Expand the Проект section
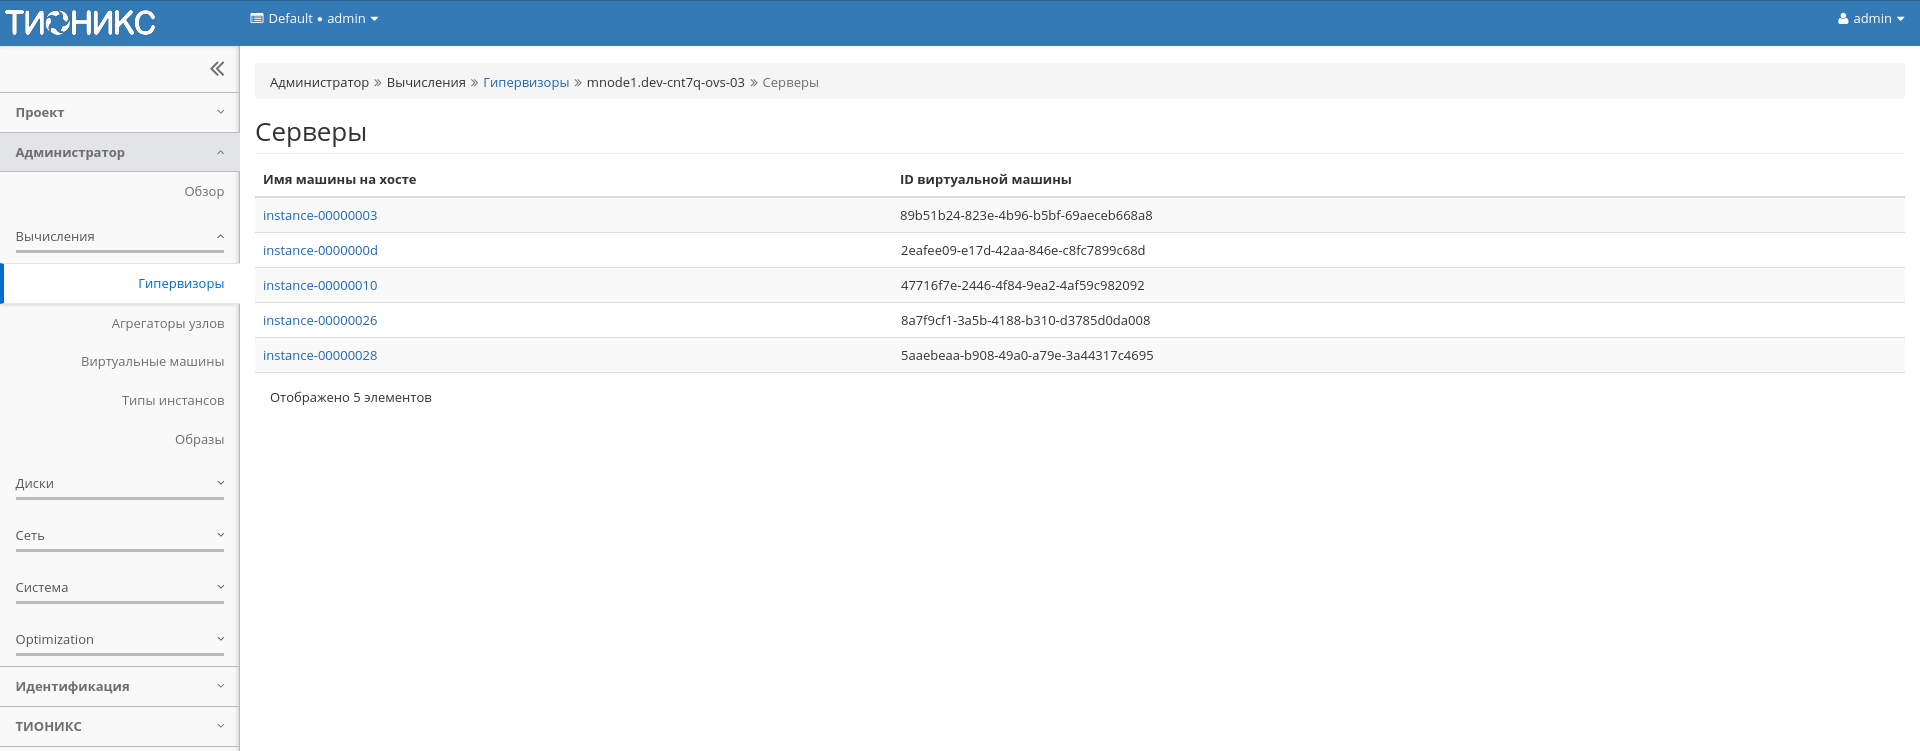This screenshot has height=751, width=1920. click(119, 113)
